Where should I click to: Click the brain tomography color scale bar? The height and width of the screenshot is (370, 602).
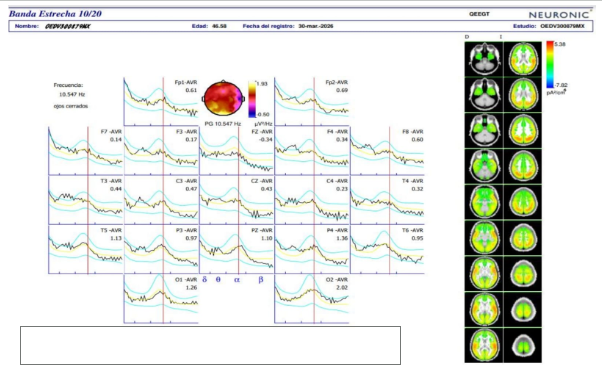550,64
